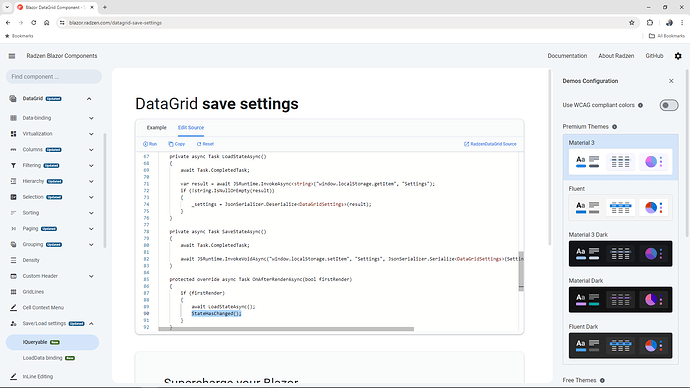Open the hamburger navigation menu
690x388 pixels.
click(12, 56)
